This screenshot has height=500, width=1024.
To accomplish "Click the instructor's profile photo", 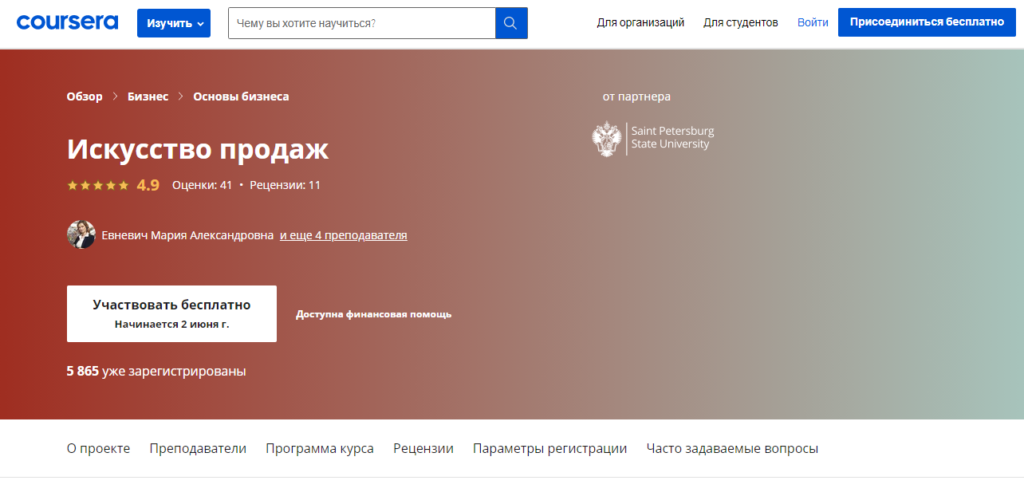I will tap(81, 235).
